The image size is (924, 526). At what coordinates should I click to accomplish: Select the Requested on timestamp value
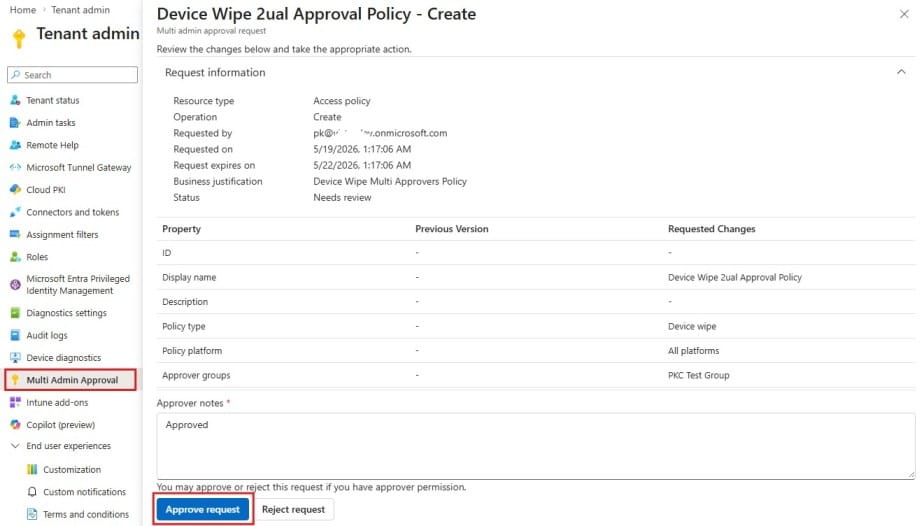[362, 149]
